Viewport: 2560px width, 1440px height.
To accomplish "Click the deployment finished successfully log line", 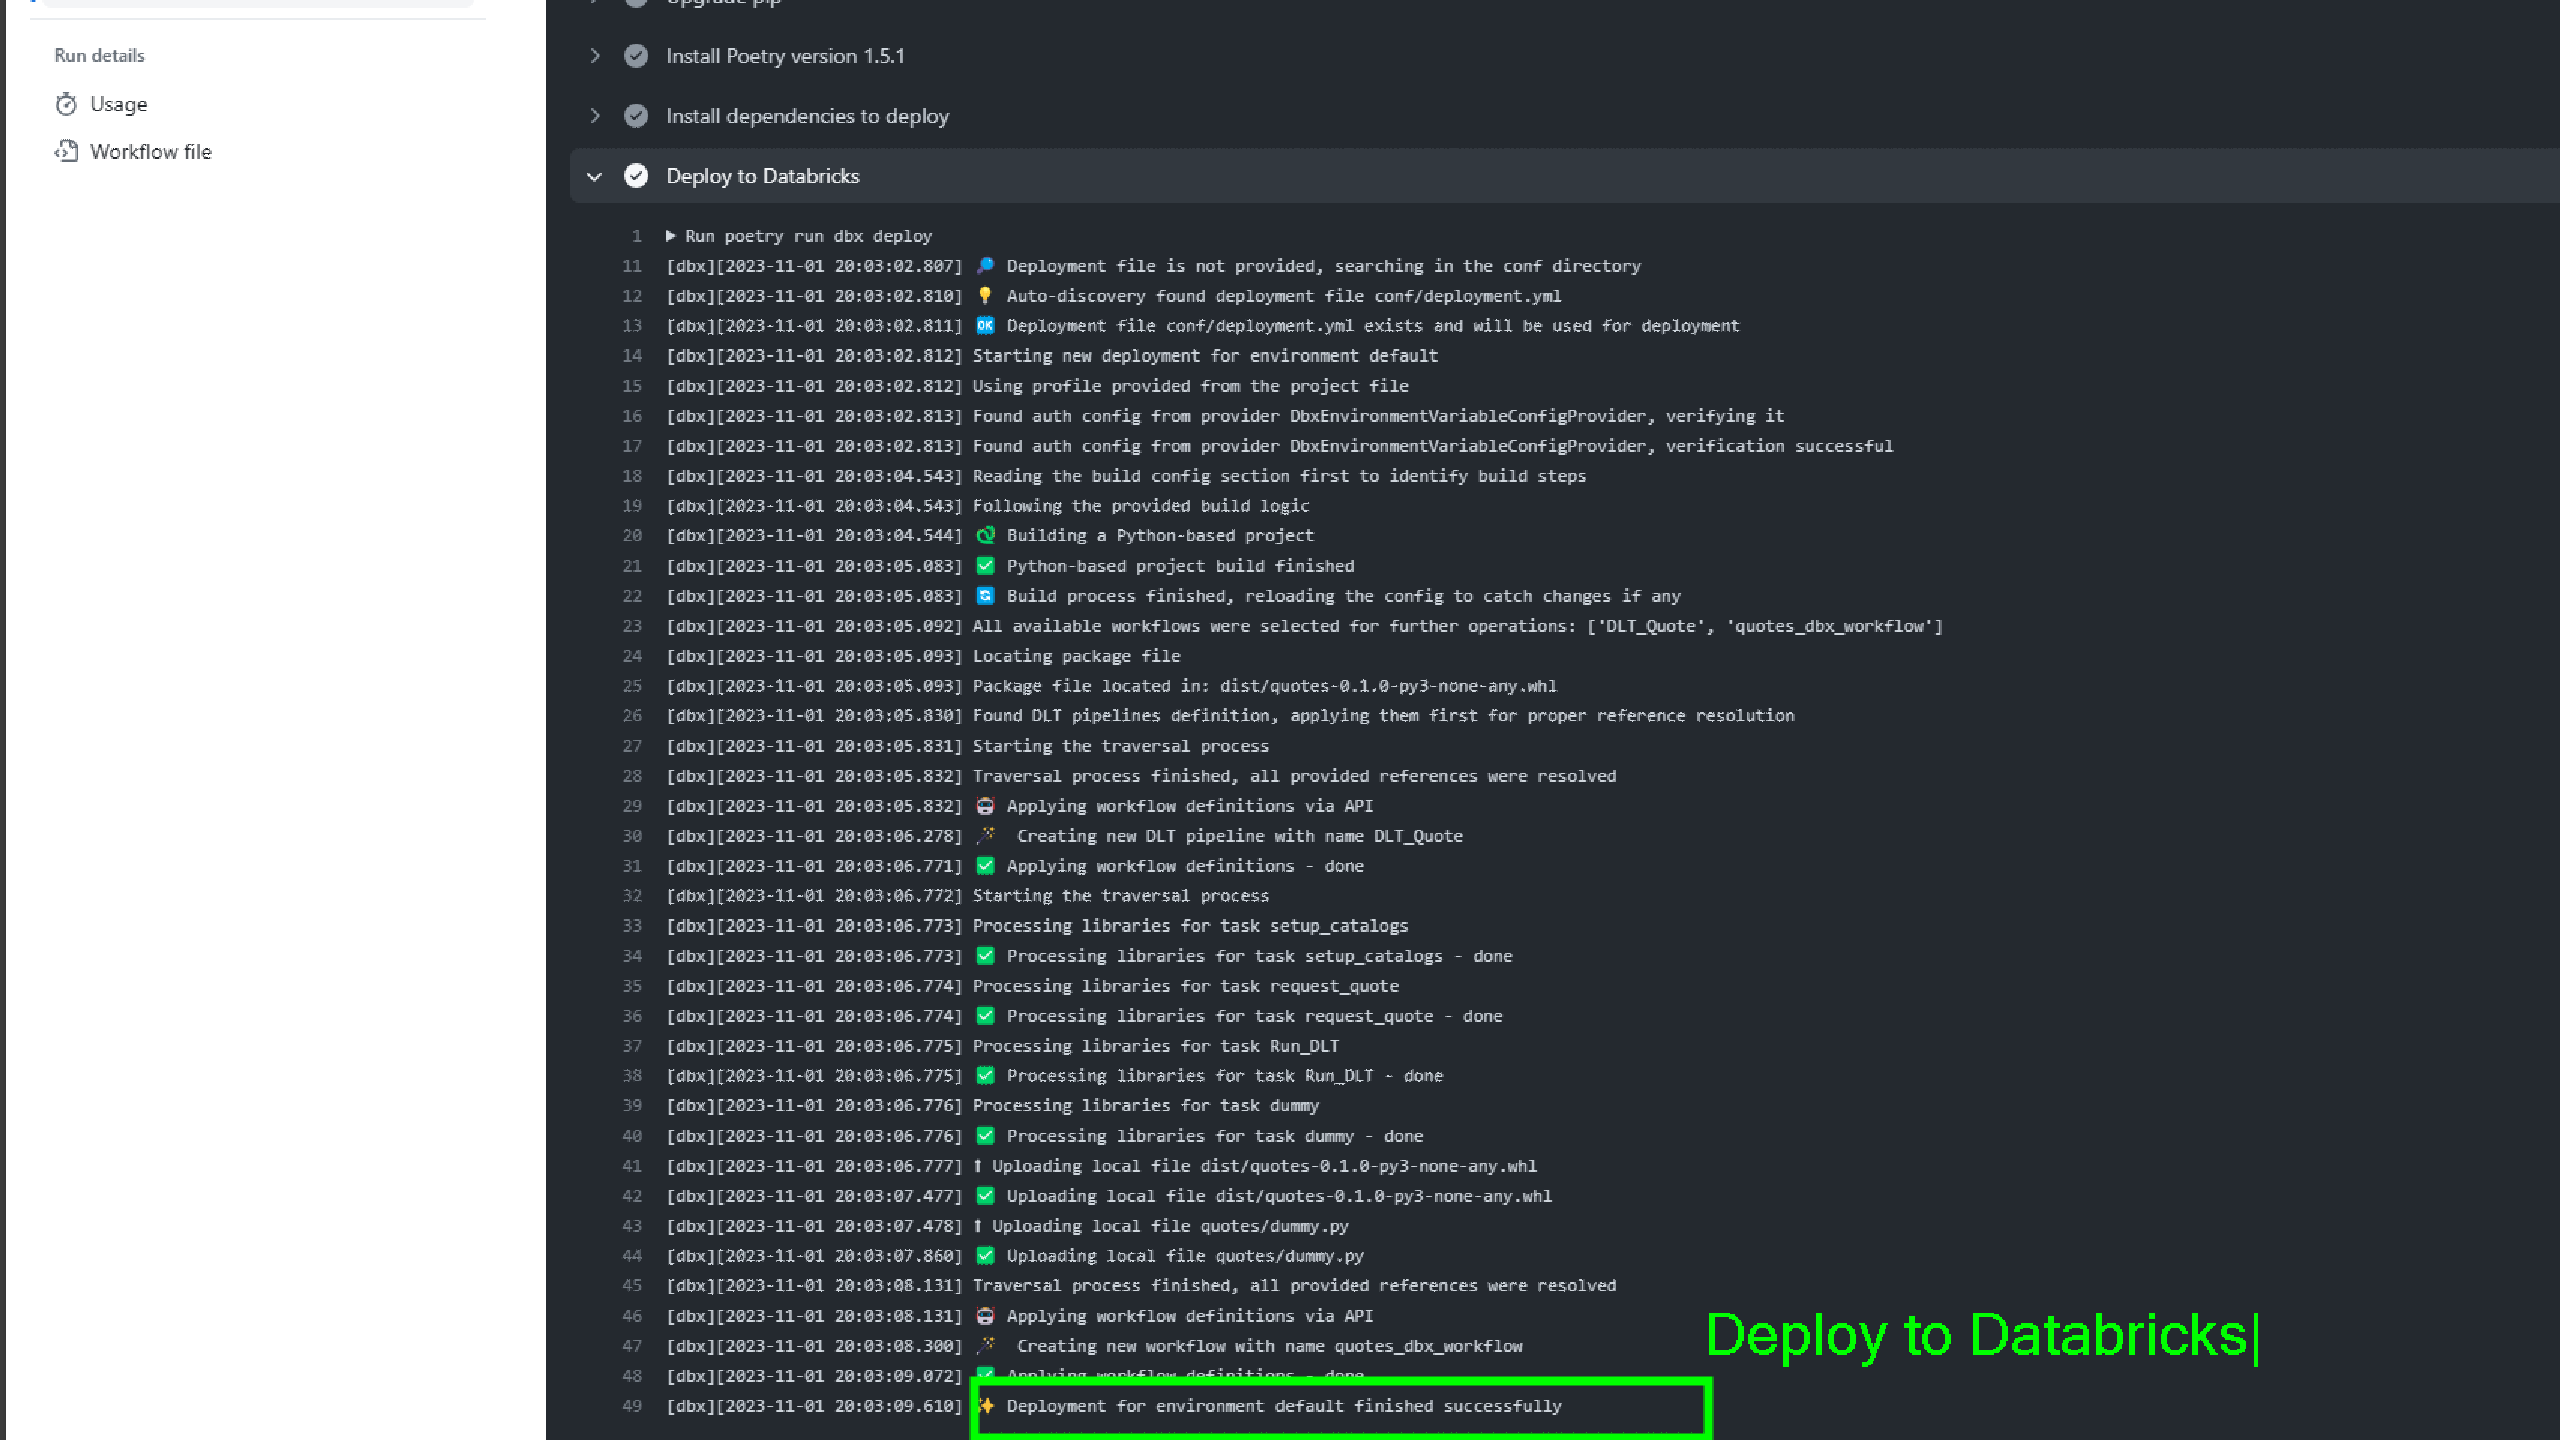I will coord(1283,1406).
